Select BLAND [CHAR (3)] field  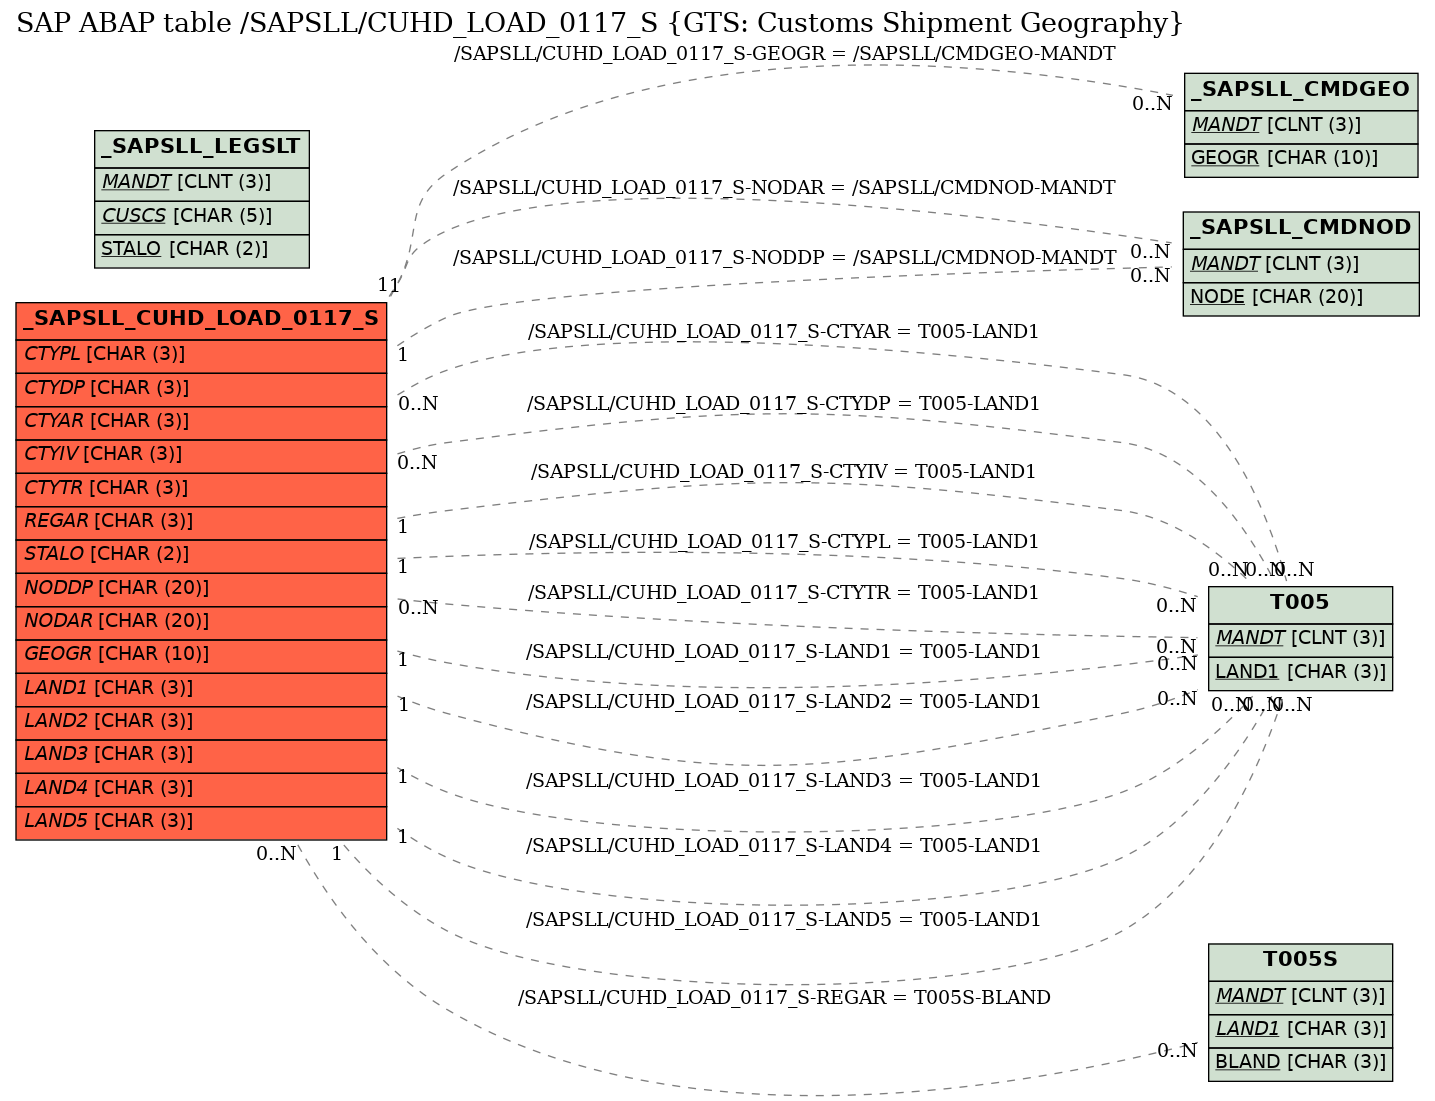(1300, 1063)
